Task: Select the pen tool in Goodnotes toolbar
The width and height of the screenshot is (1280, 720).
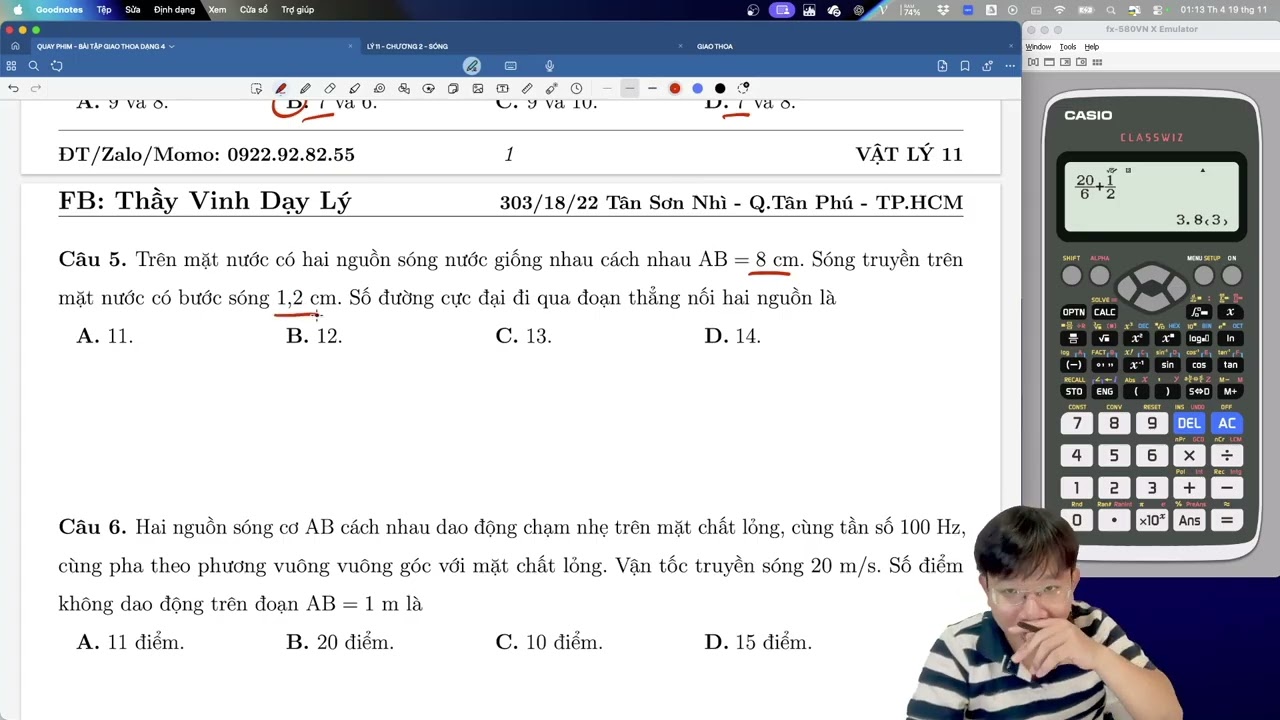Action: [x=281, y=89]
